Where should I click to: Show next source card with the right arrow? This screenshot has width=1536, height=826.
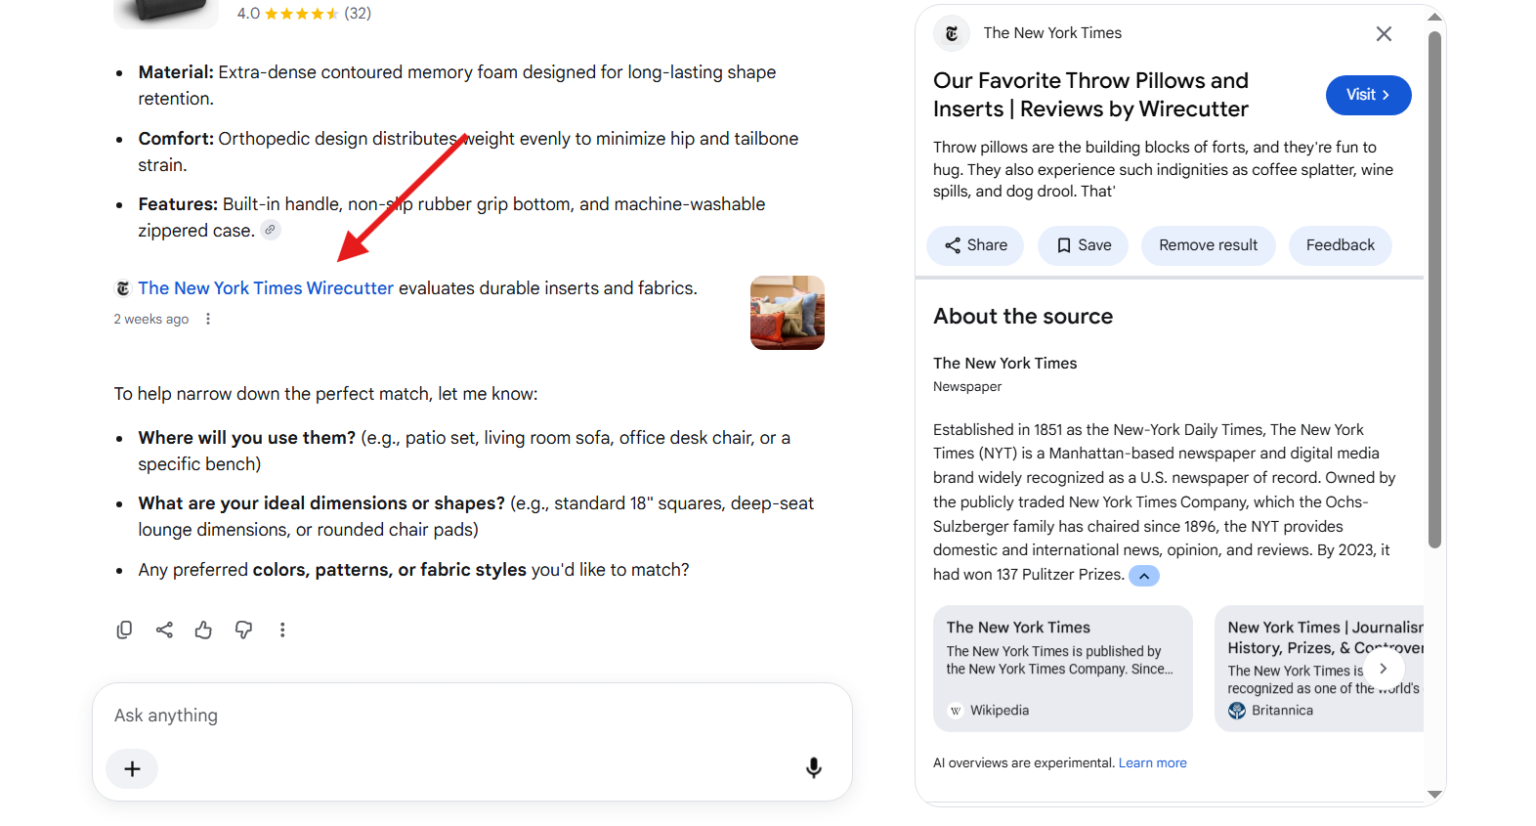click(x=1384, y=669)
